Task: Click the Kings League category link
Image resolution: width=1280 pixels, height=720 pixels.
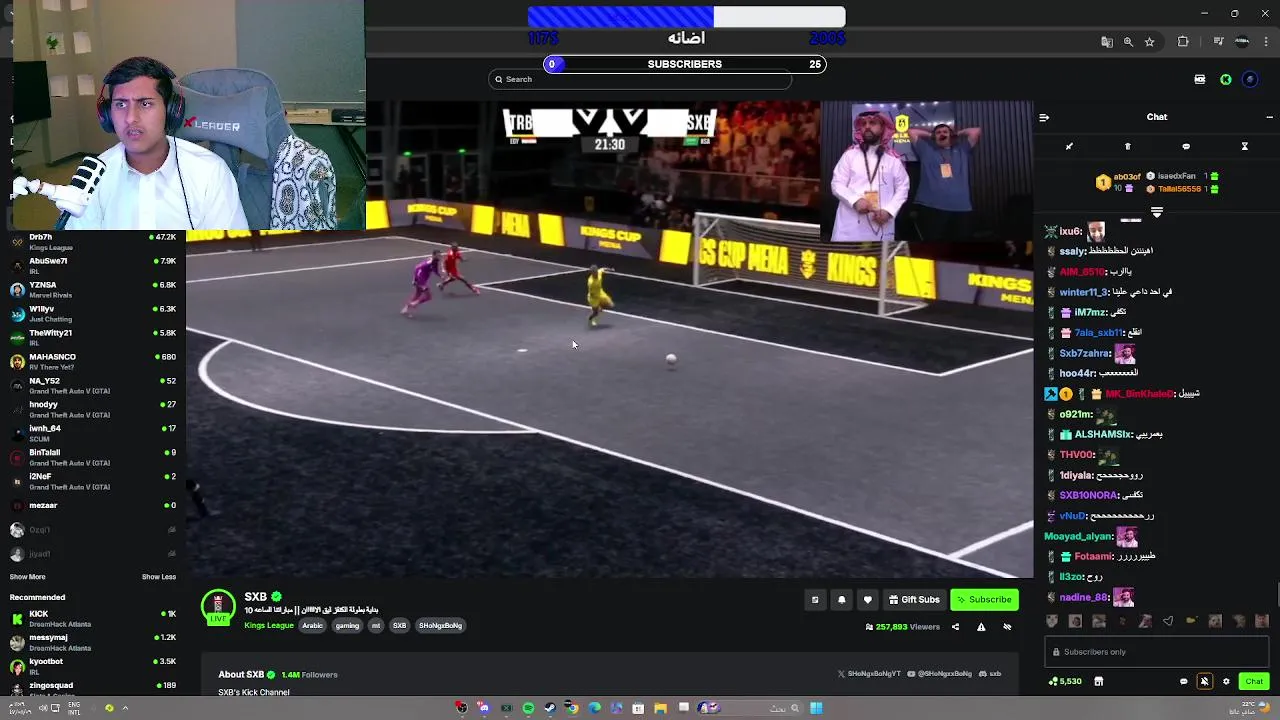Action: [269, 626]
